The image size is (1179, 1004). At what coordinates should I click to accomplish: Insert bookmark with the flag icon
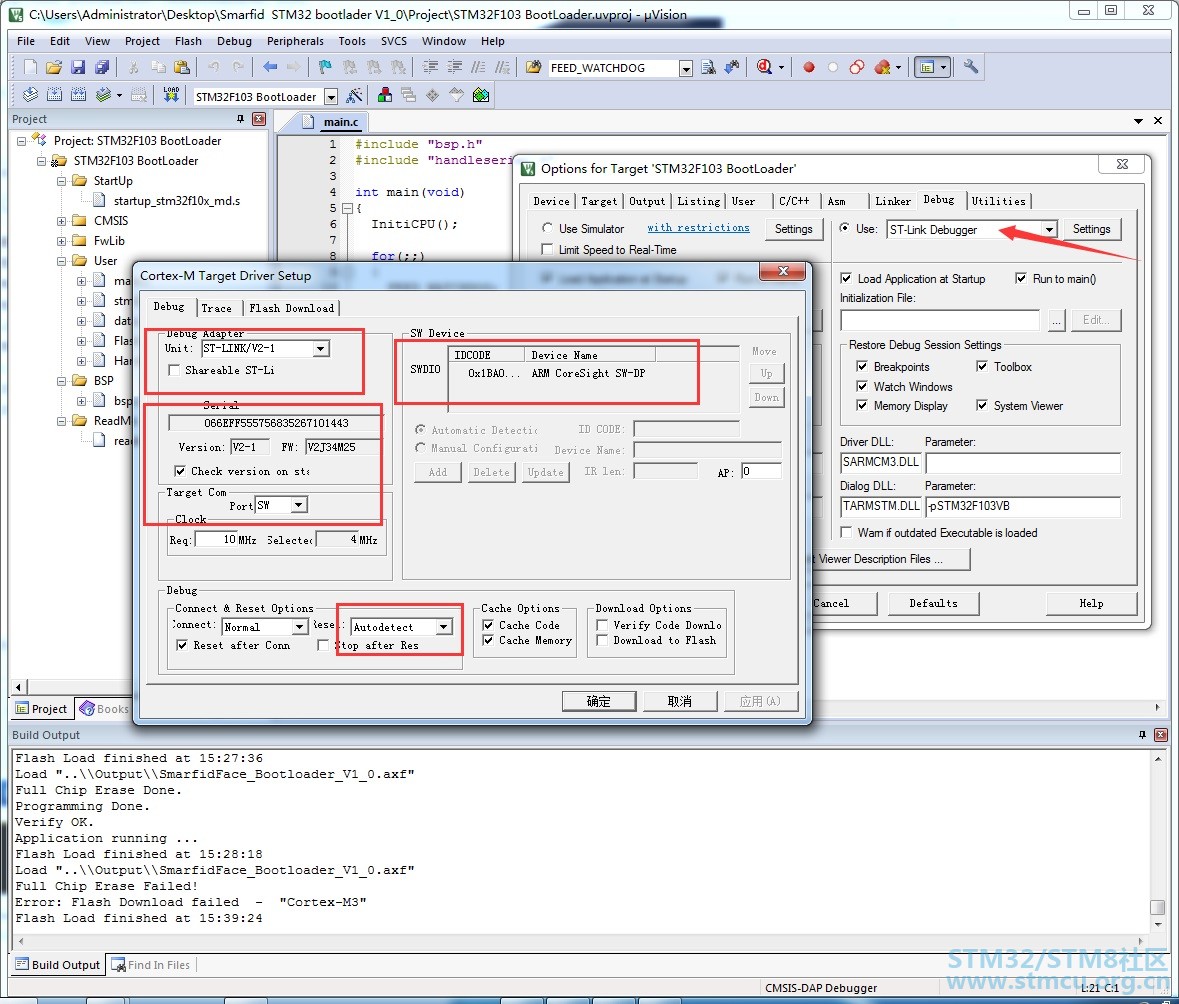(x=325, y=67)
